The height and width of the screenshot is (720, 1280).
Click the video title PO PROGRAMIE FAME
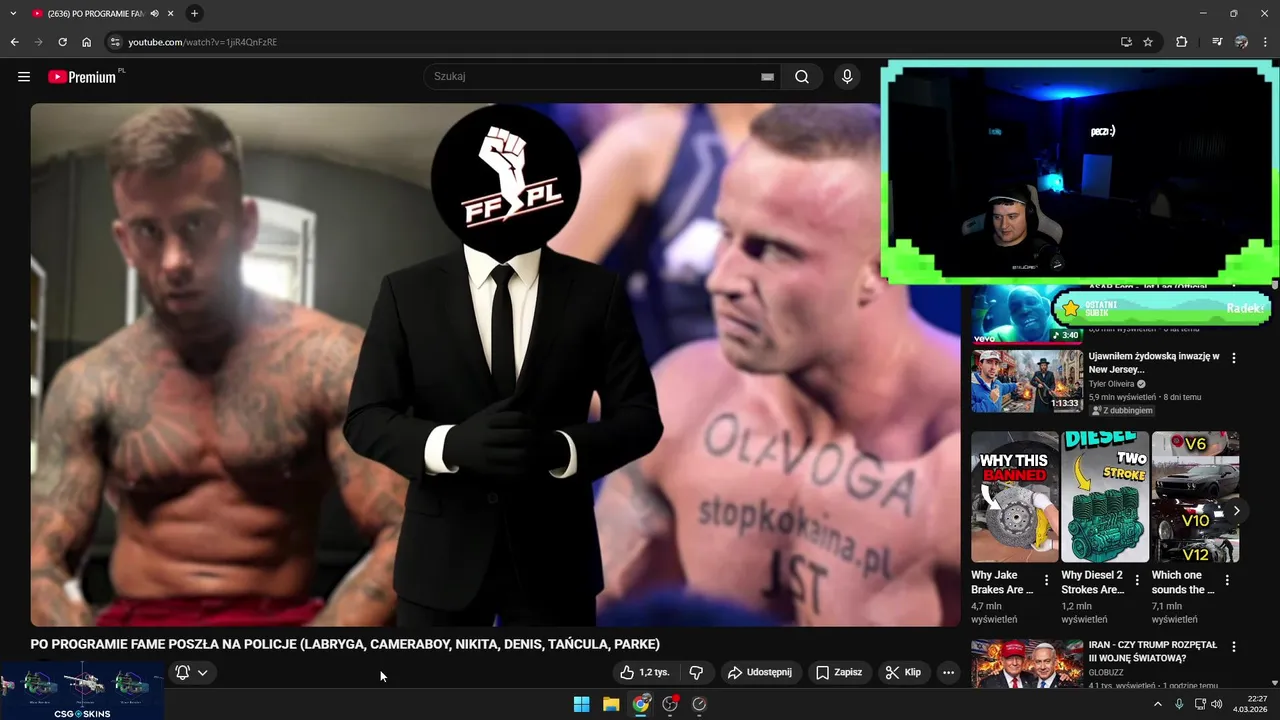[345, 644]
